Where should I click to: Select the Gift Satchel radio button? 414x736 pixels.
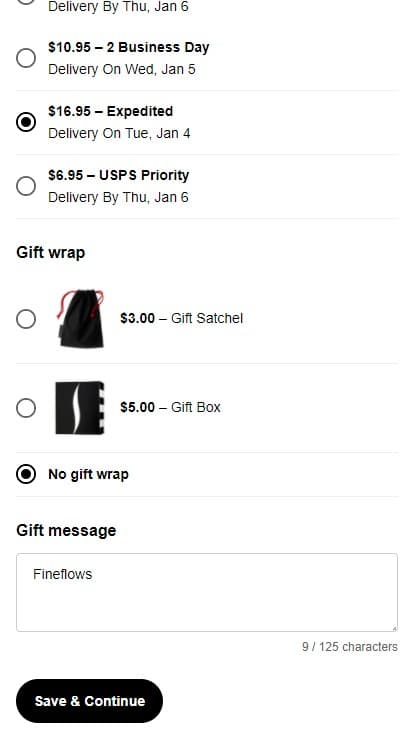click(x=26, y=319)
